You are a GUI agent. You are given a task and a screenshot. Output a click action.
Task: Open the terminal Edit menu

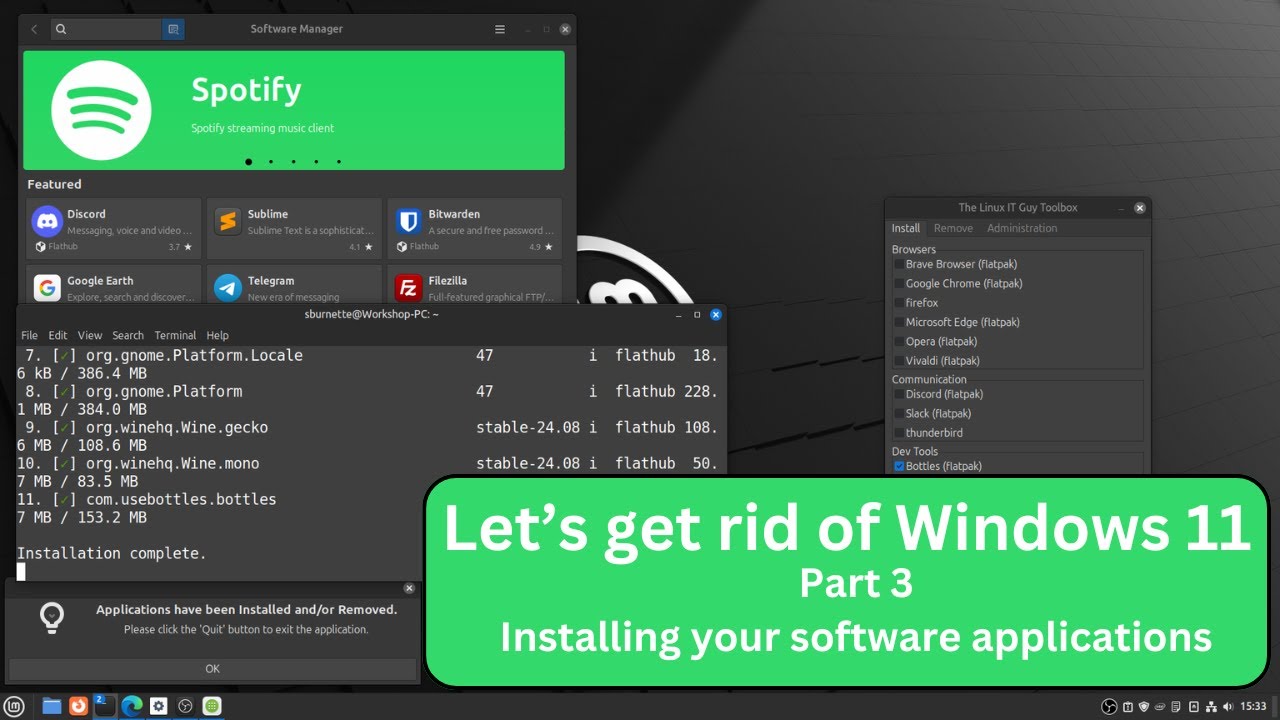click(58, 336)
